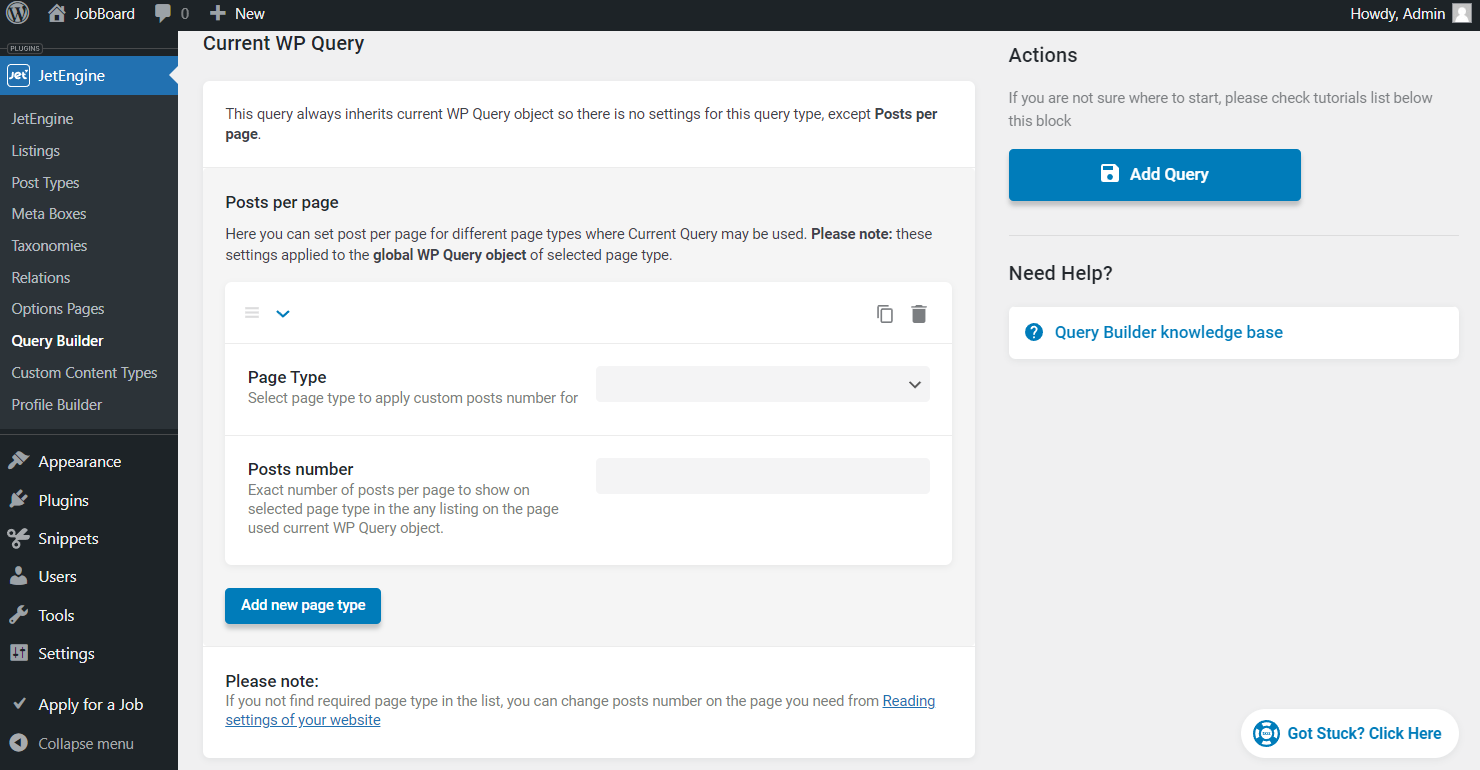Focus the Posts number input field
The height and width of the screenshot is (770, 1480).
pyautogui.click(x=763, y=476)
